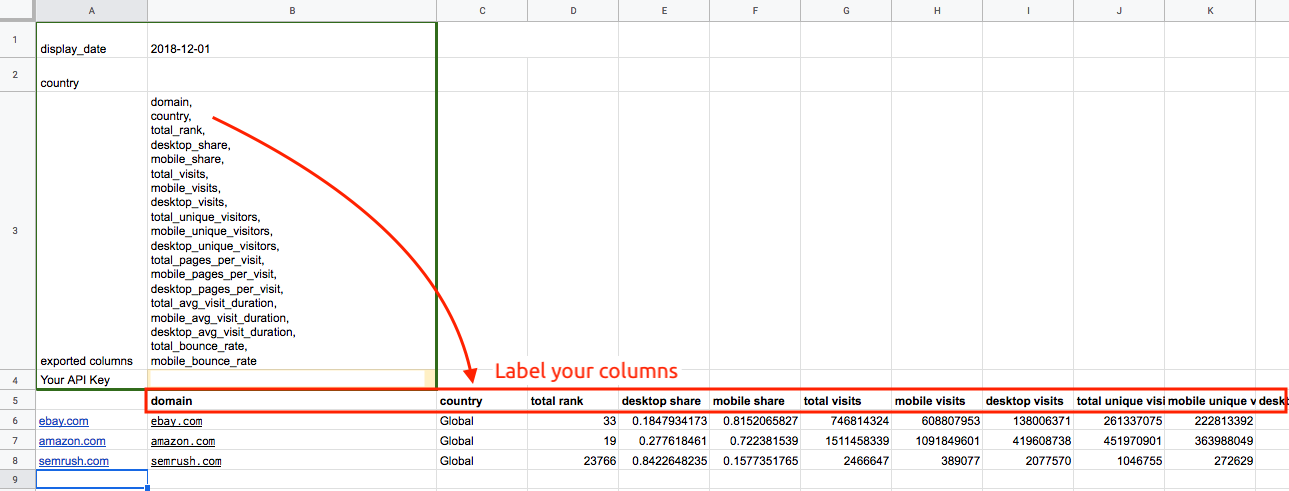This screenshot has width=1289, height=491.
Task: Click the domain header cell in row 5
Action: pyautogui.click(x=292, y=401)
